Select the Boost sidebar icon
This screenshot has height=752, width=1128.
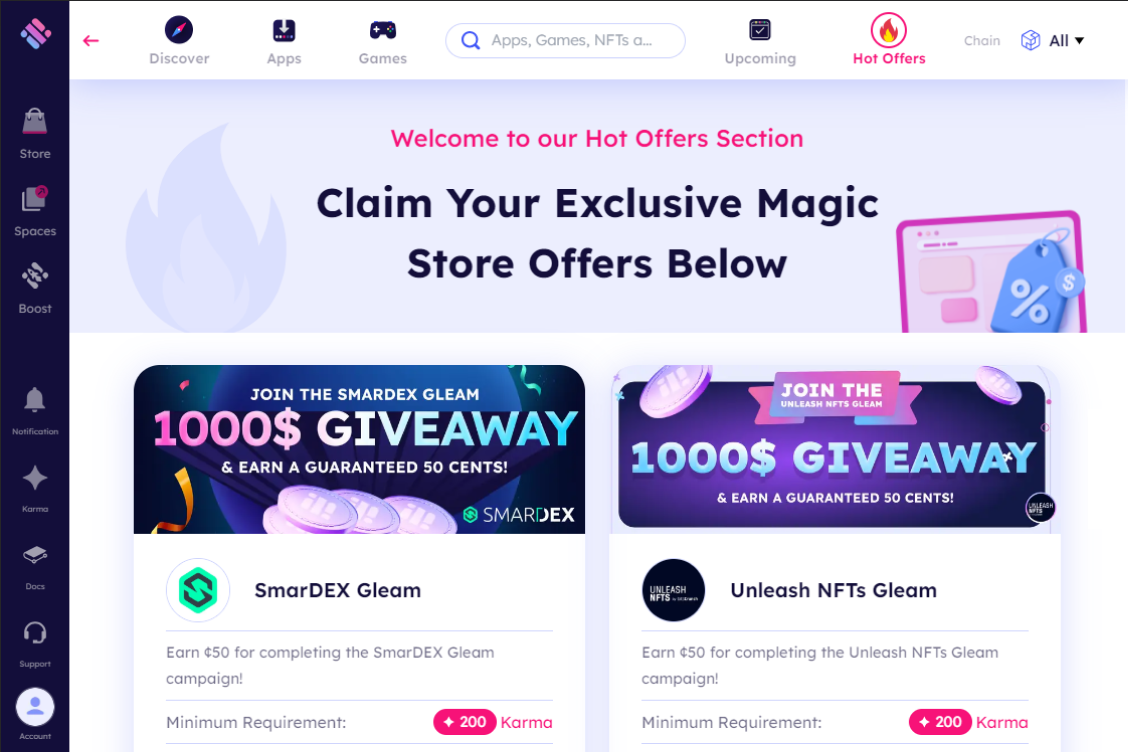coord(35,289)
